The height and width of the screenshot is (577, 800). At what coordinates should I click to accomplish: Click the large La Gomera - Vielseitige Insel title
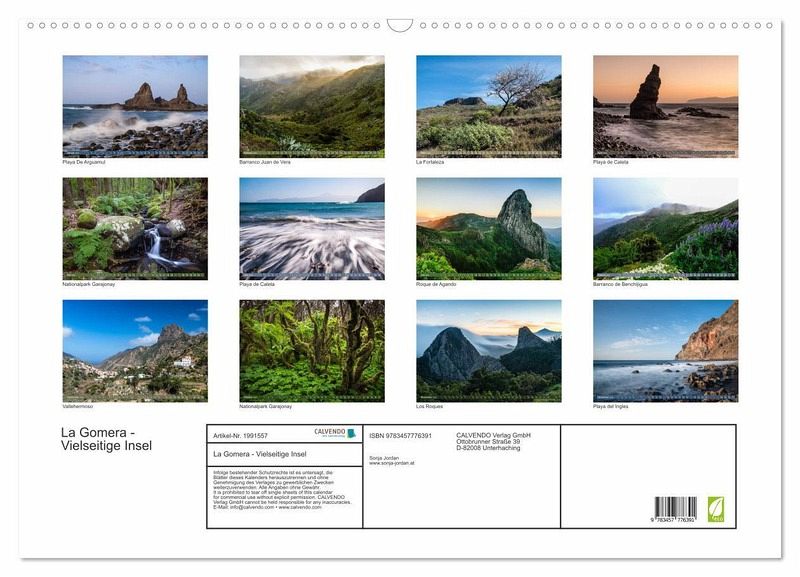[107, 439]
